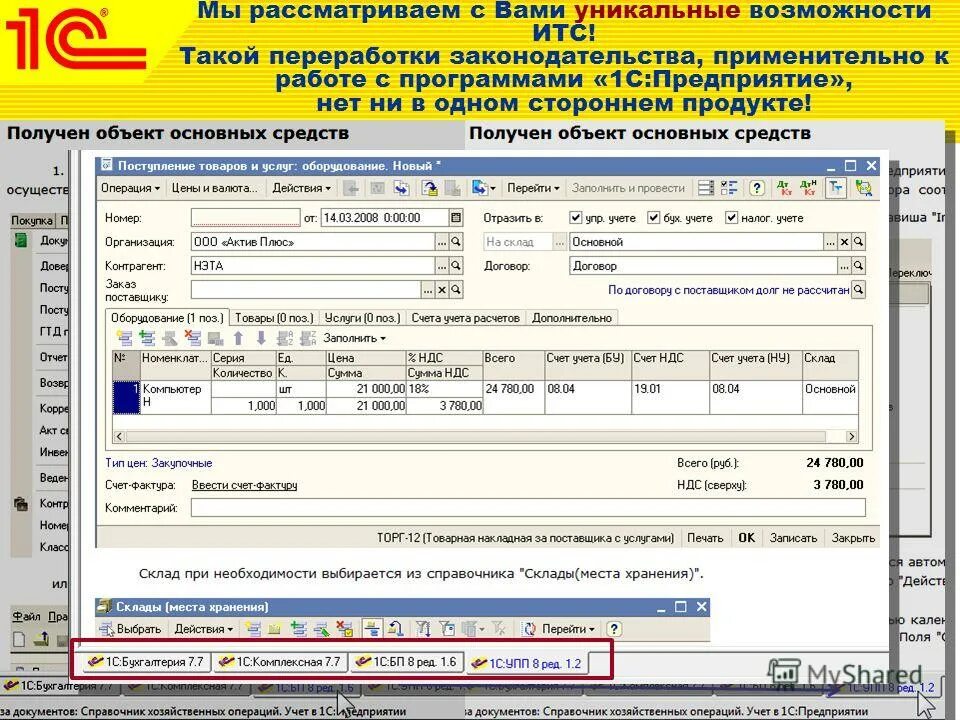Screen dimensions: 960x720
Task: Switch to Оборудование (1 поз.) tab
Action: point(167,318)
